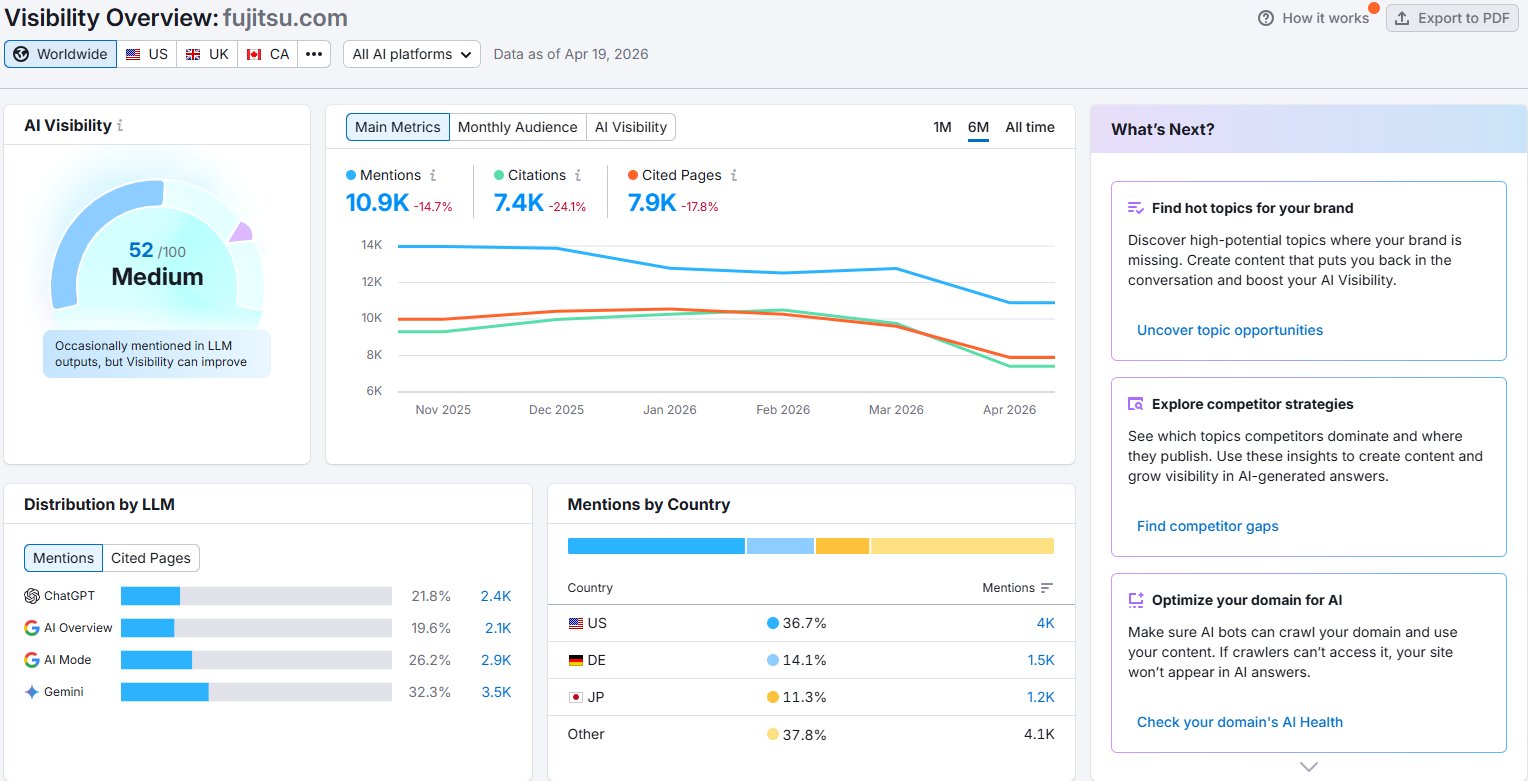Select the CA region button
Image resolution: width=1528 pixels, height=781 pixels.
pos(268,54)
